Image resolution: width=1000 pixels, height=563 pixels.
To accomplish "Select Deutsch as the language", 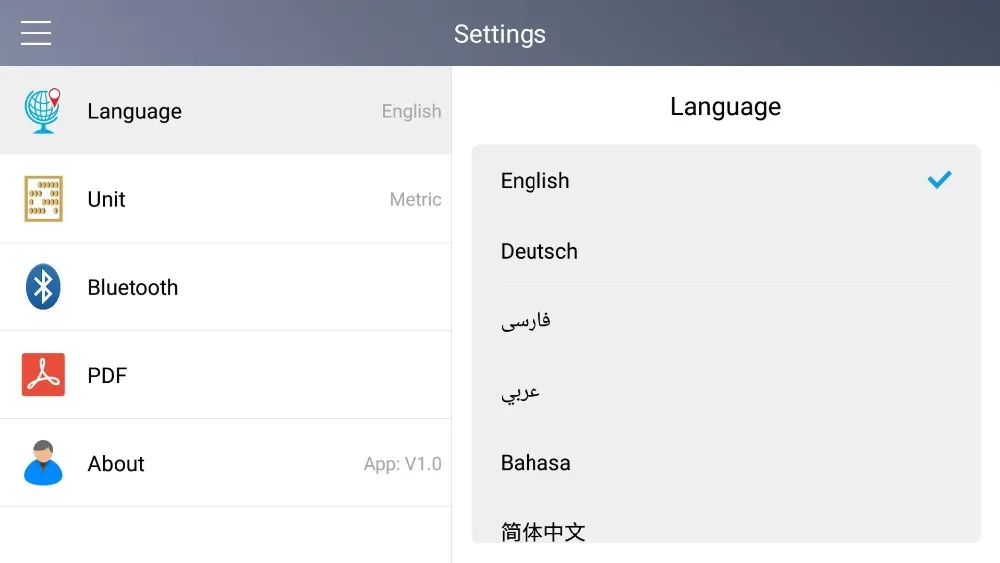I will 539,251.
